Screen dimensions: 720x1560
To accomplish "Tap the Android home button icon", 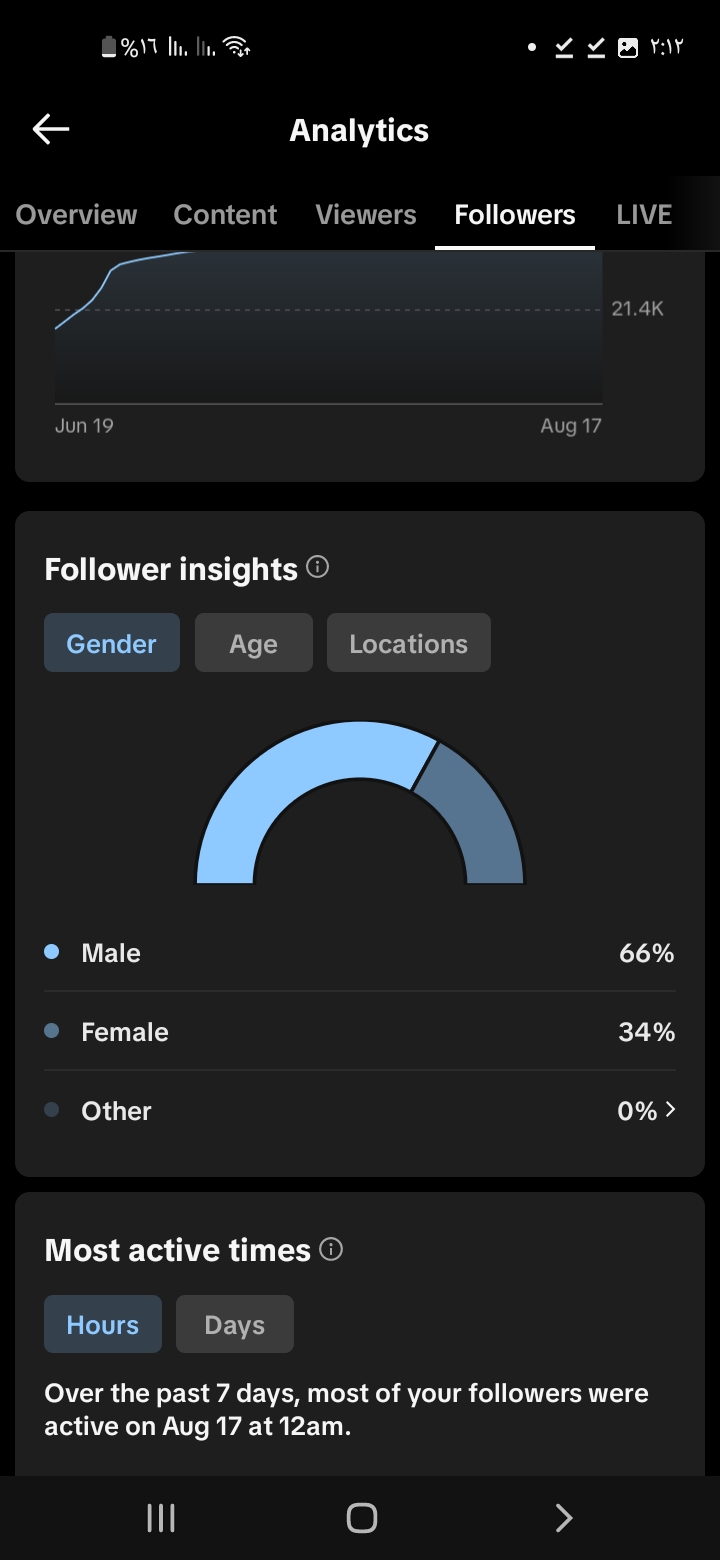I will click(361, 1518).
